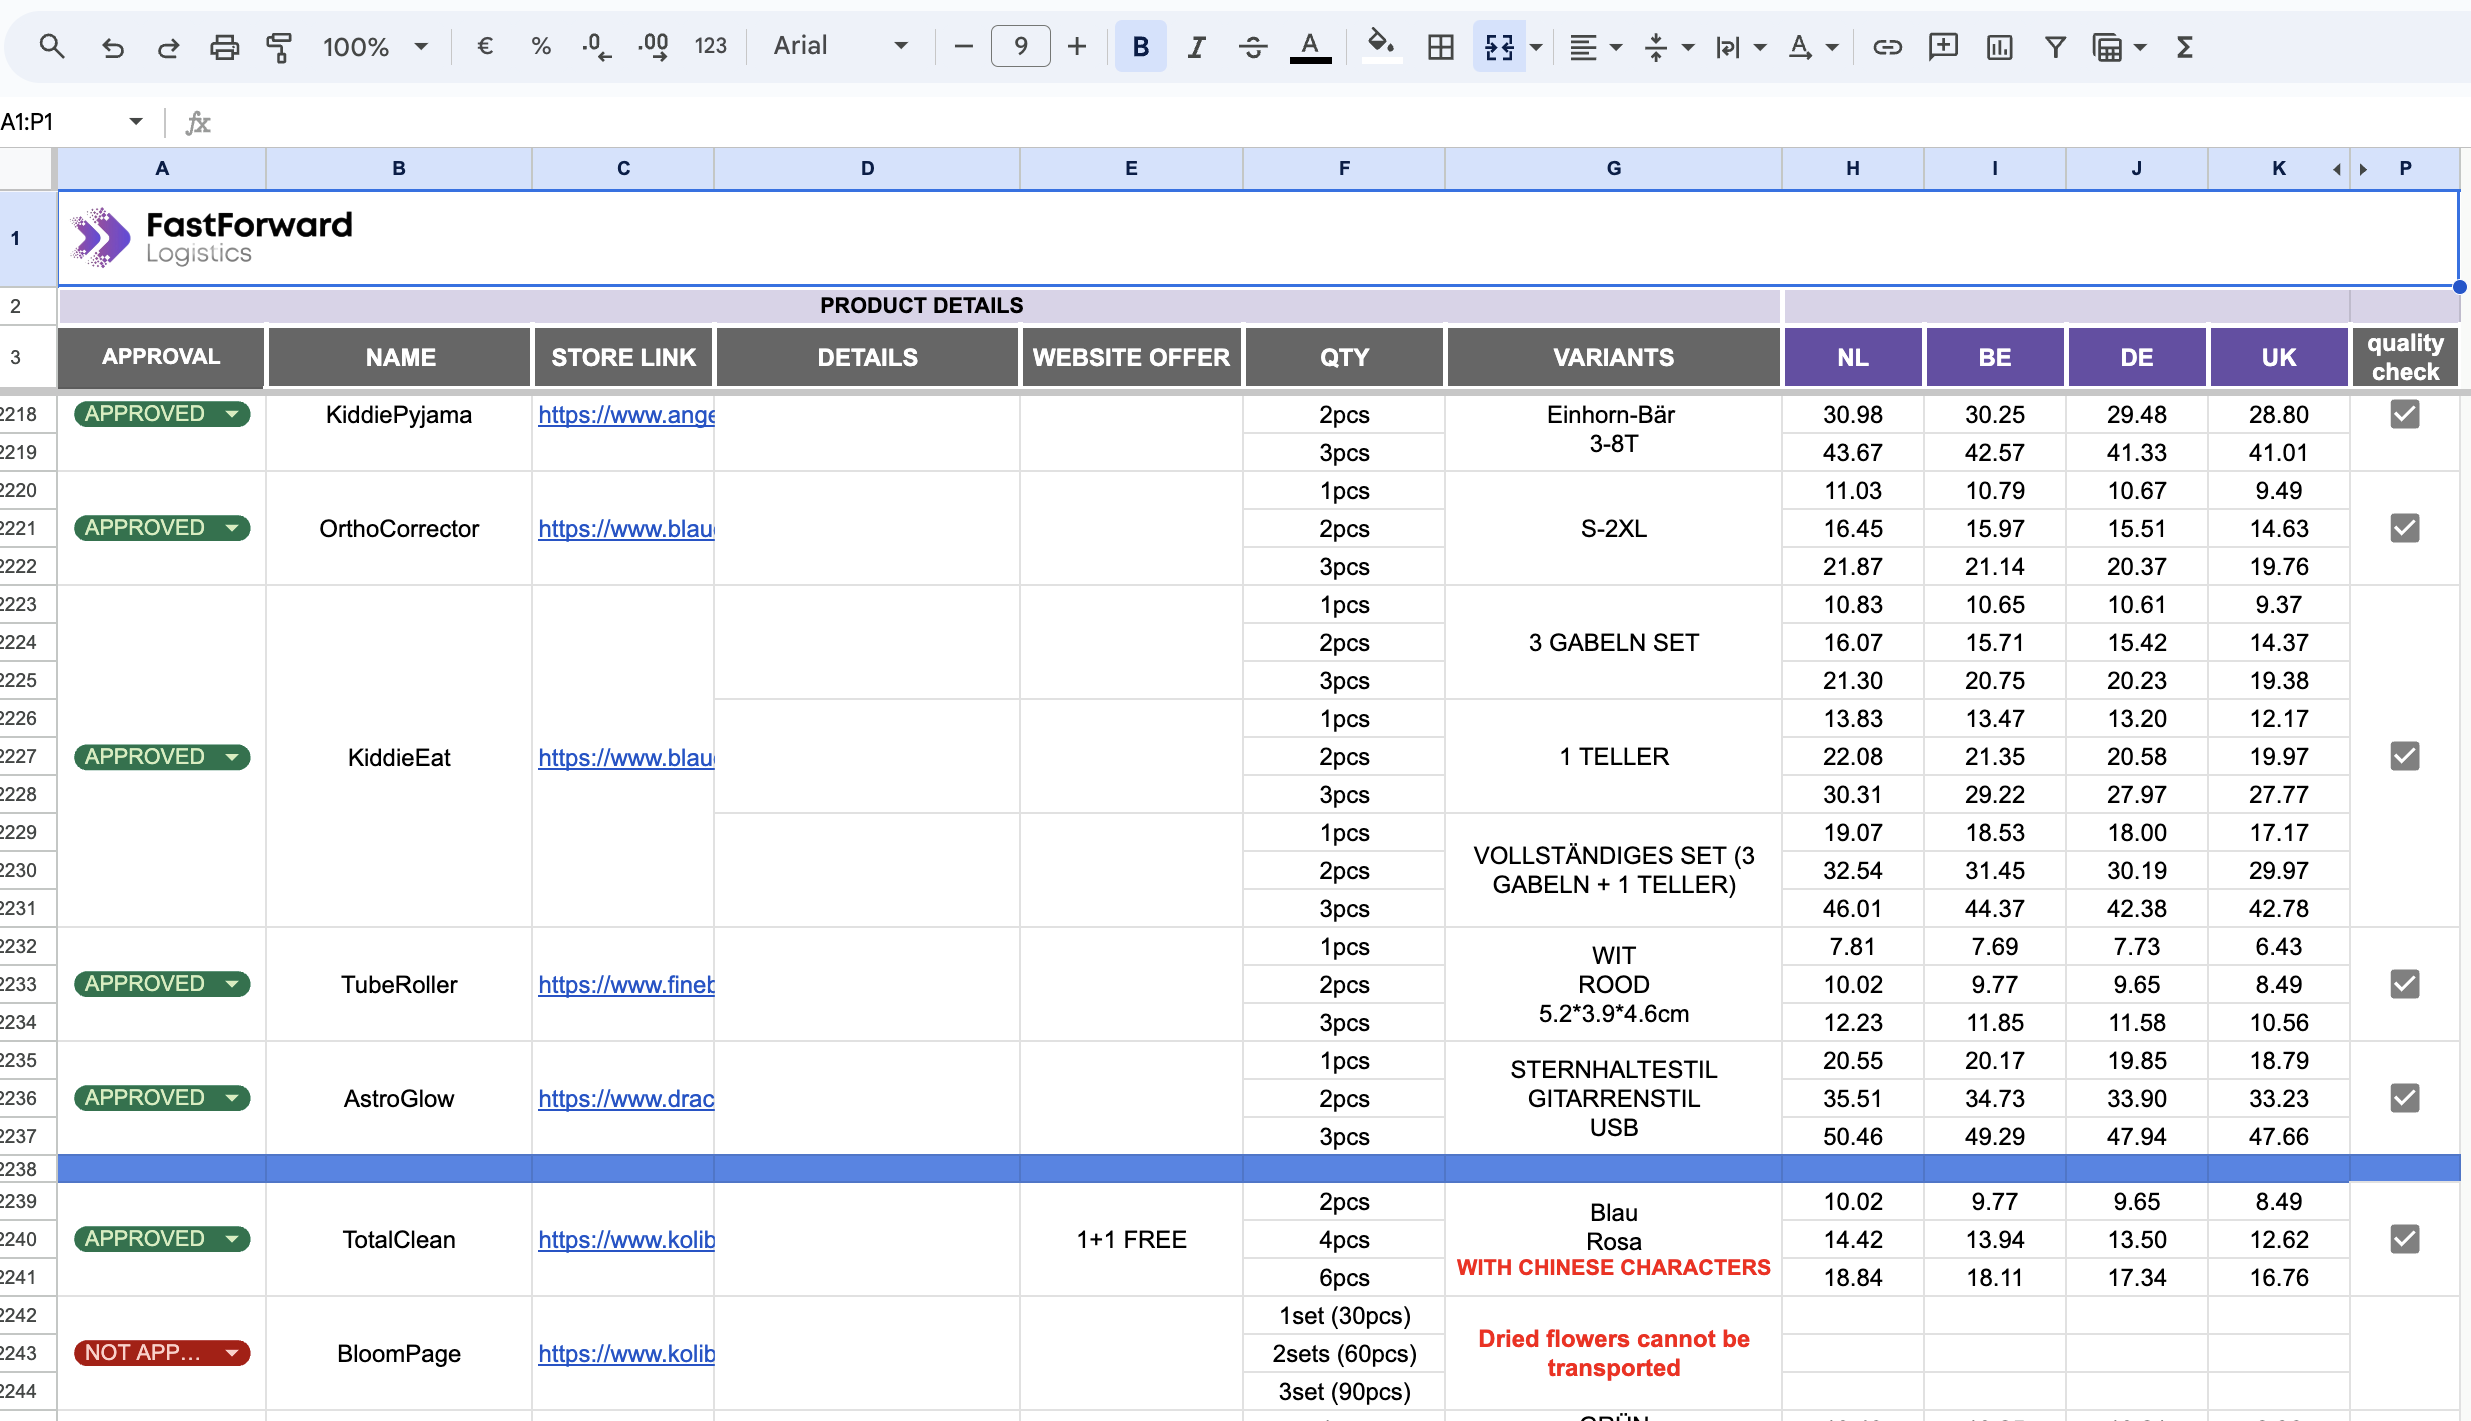This screenshot has width=2471, height=1421.
Task: Open text rotation dropdown
Action: tap(1812, 46)
